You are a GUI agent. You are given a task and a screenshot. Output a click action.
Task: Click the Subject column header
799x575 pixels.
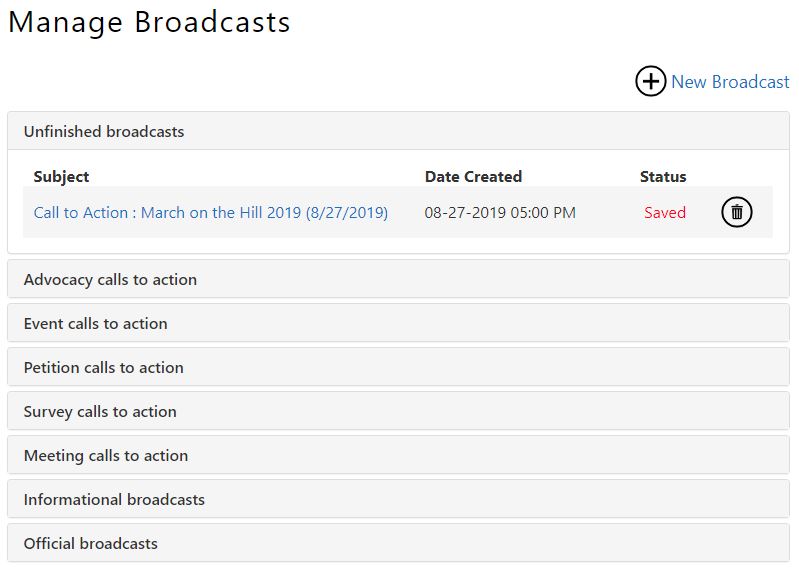point(61,177)
